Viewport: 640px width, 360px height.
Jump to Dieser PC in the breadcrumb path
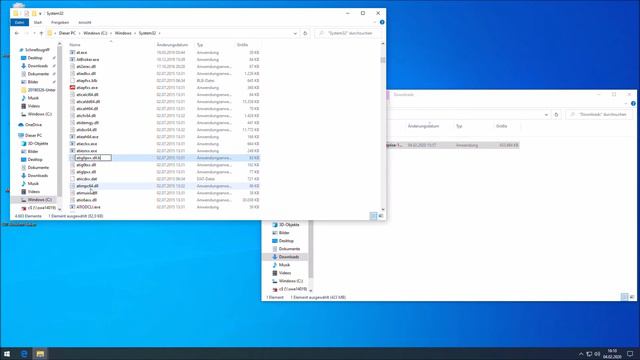click(67, 33)
